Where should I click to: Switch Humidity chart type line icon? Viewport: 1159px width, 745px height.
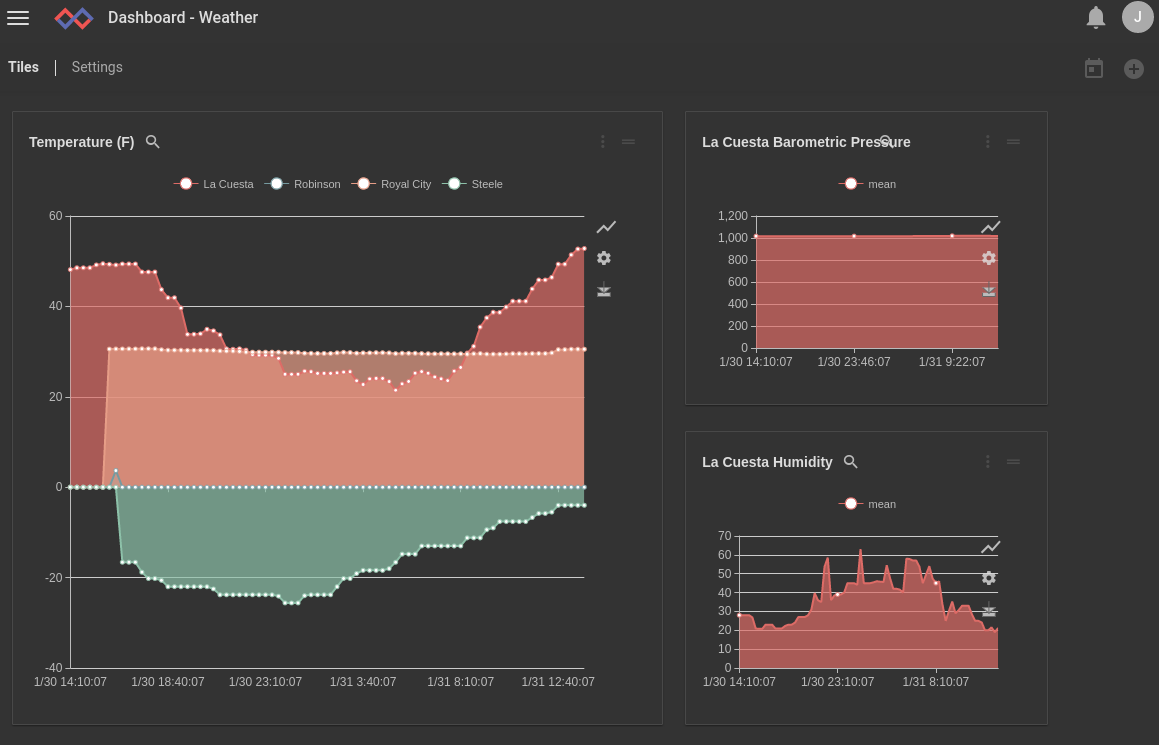point(990,547)
